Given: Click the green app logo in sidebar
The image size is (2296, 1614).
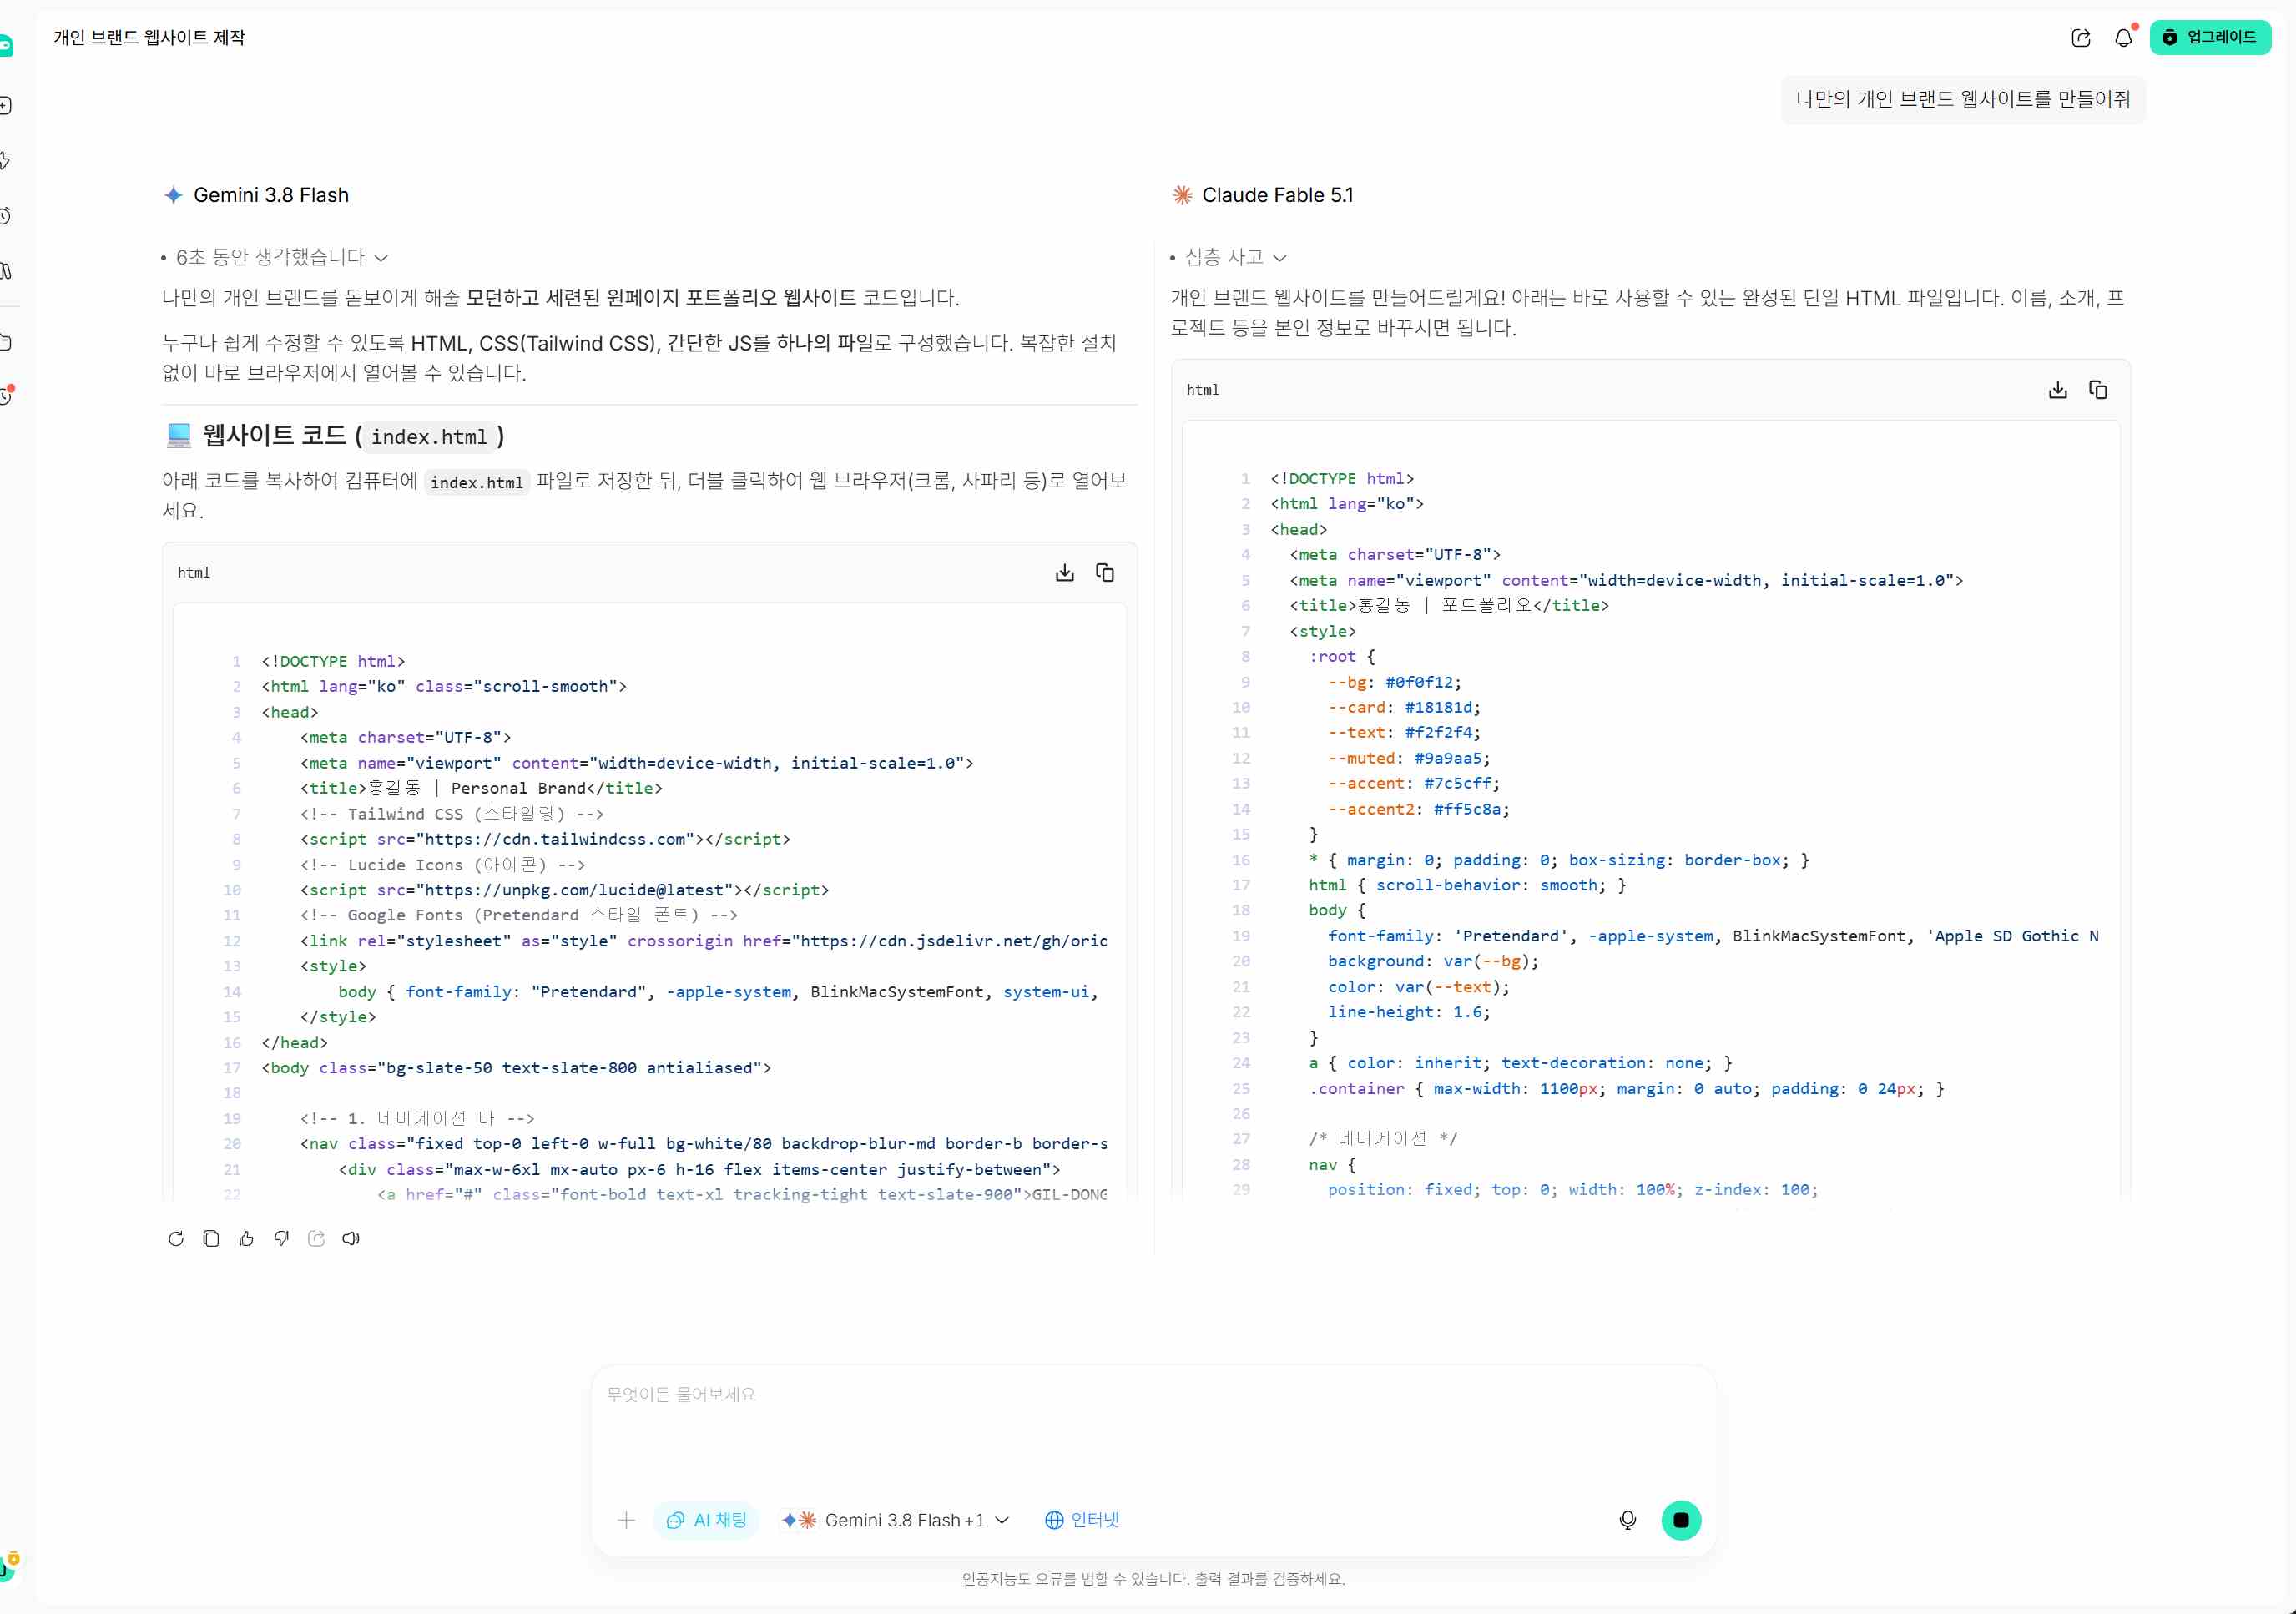Looking at the screenshot, I should pos(5,46).
